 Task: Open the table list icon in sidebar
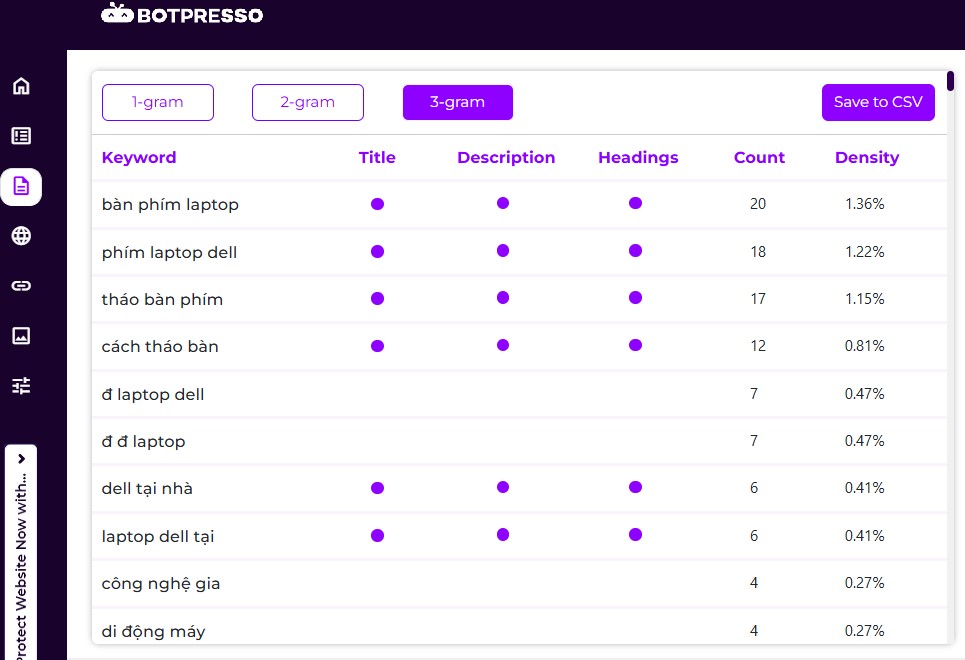[21, 136]
